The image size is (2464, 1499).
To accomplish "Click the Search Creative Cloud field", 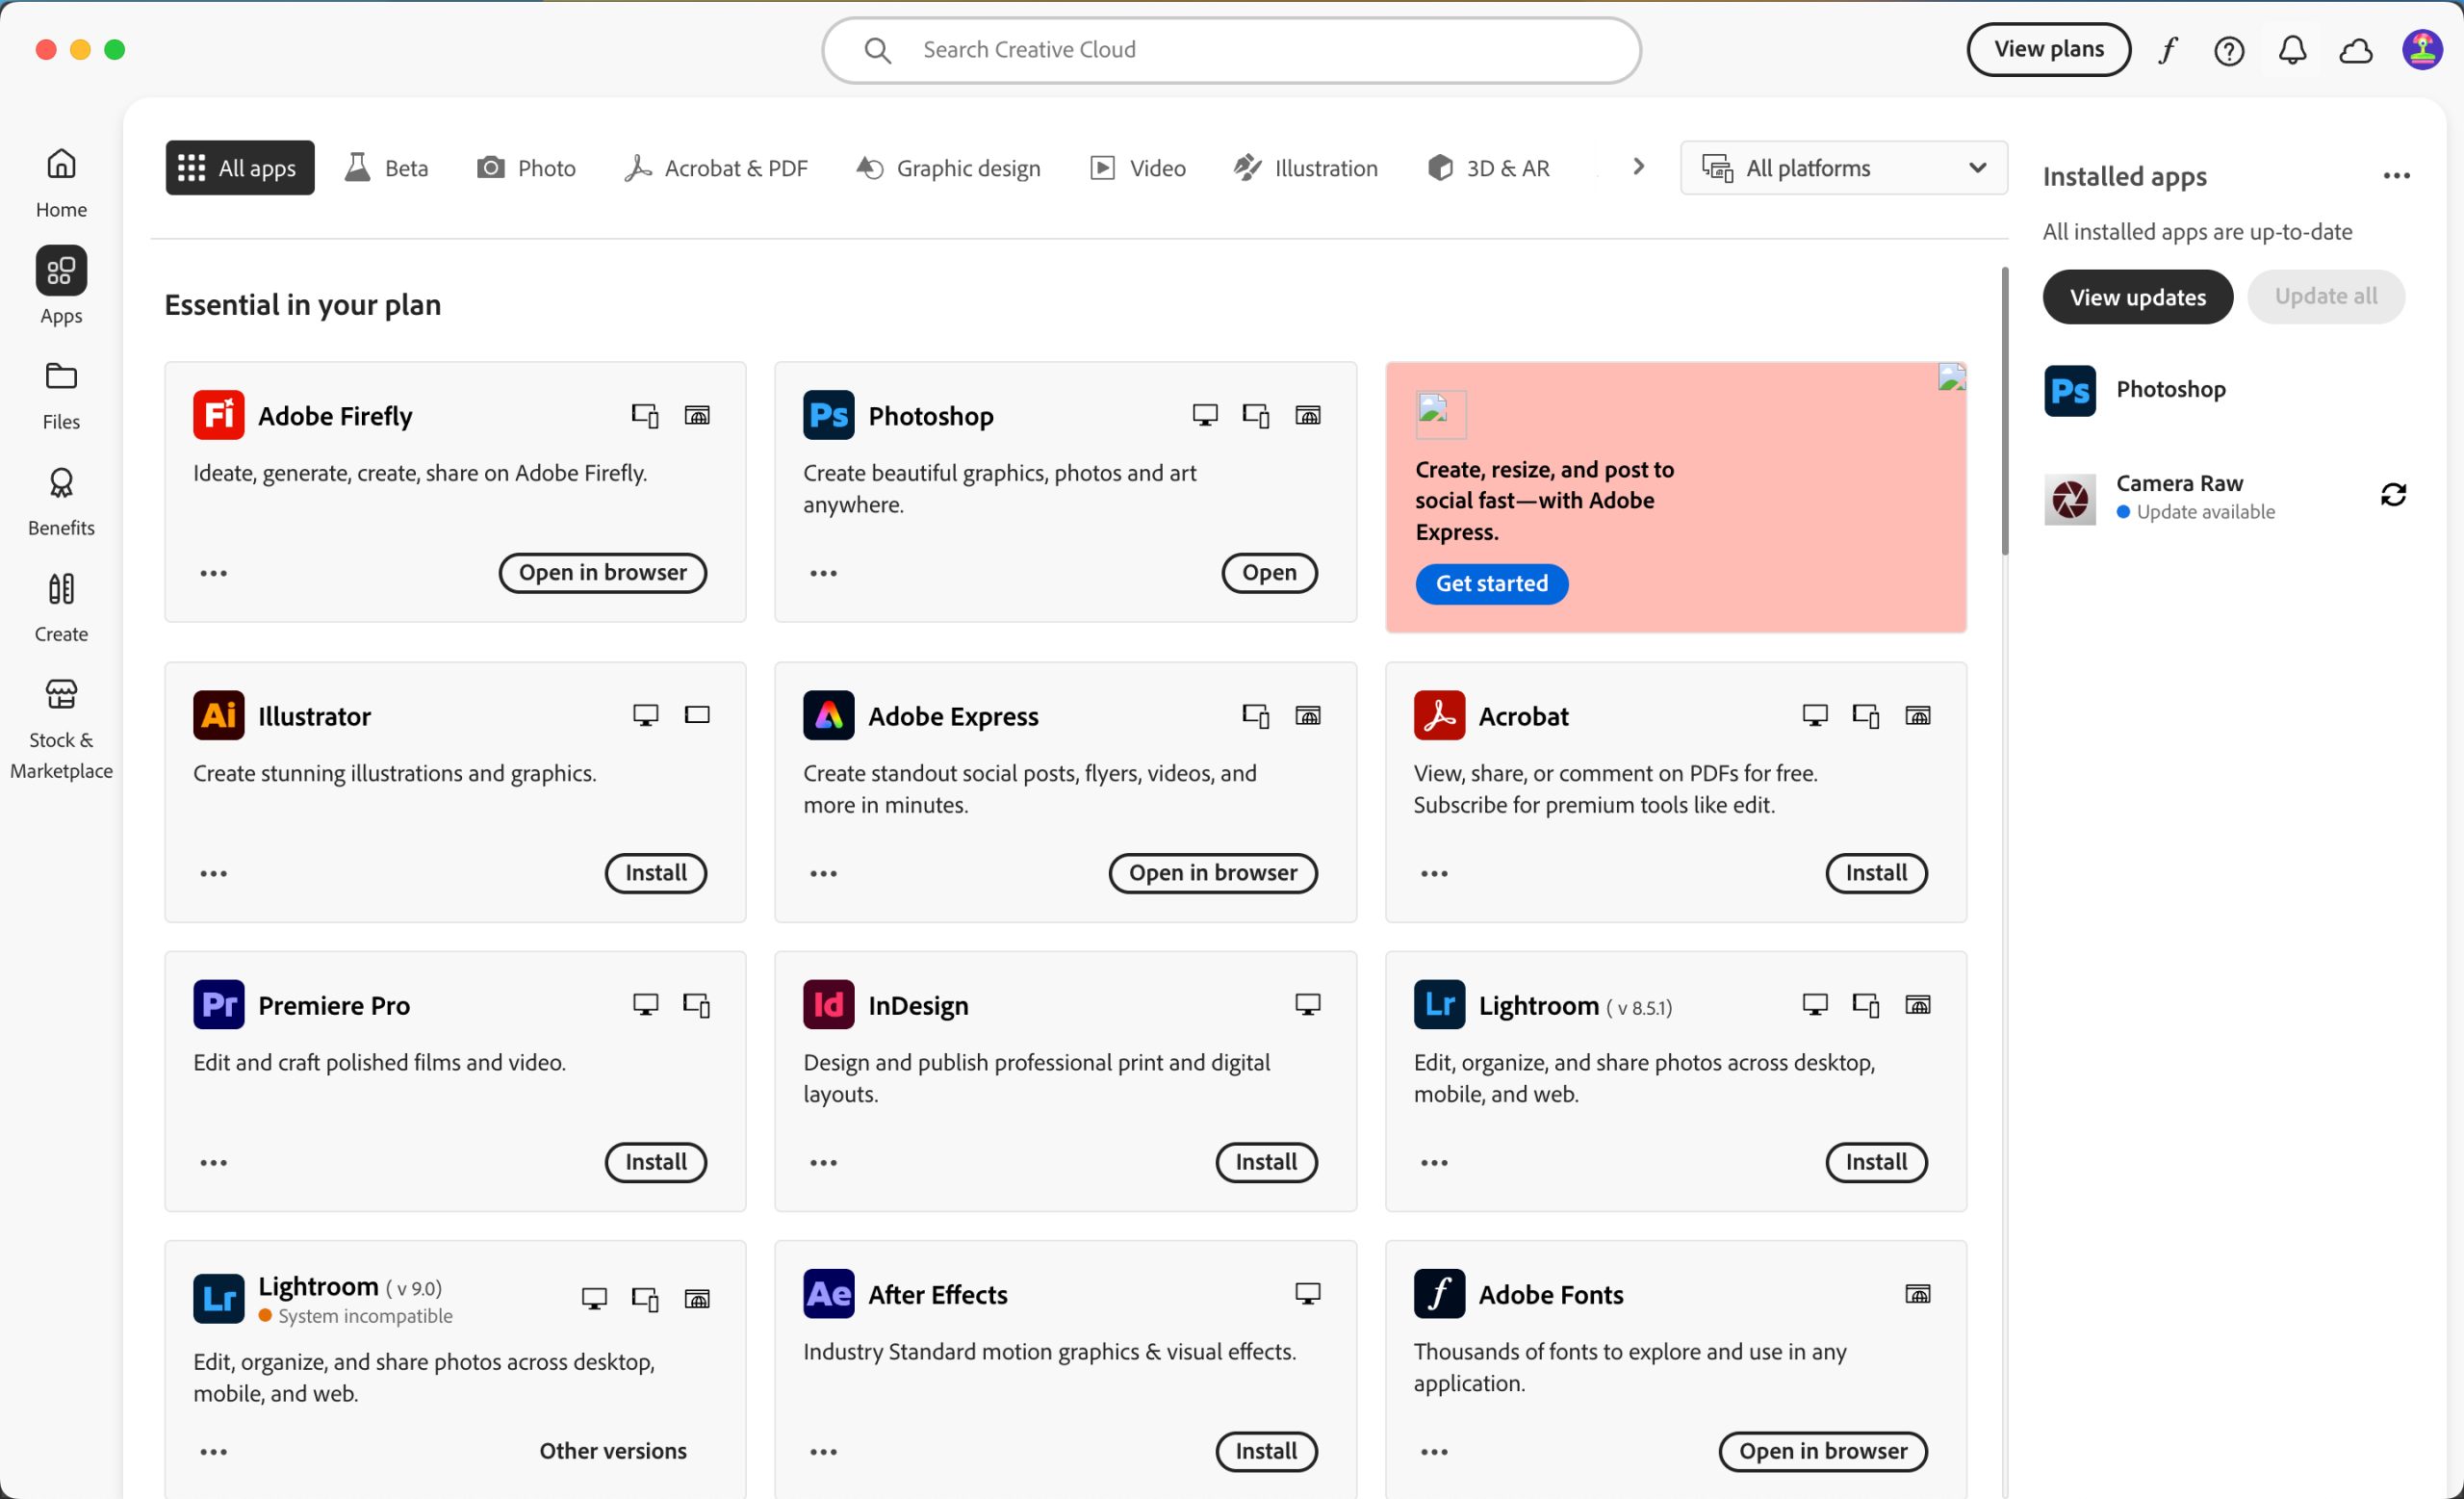I will 1230,50.
